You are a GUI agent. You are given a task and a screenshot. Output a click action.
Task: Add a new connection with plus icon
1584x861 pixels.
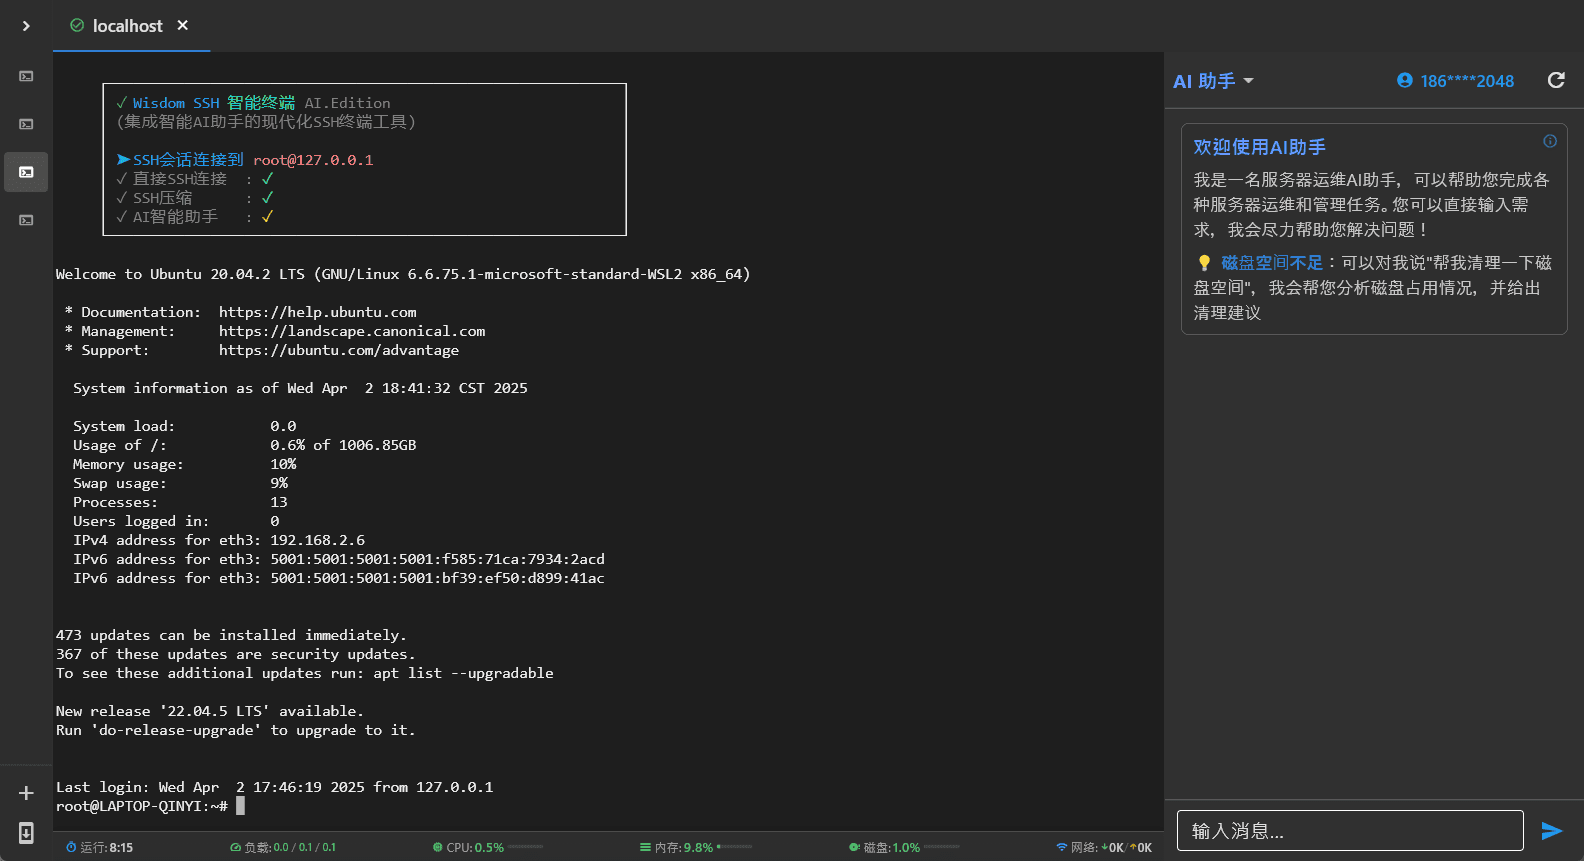click(26, 793)
